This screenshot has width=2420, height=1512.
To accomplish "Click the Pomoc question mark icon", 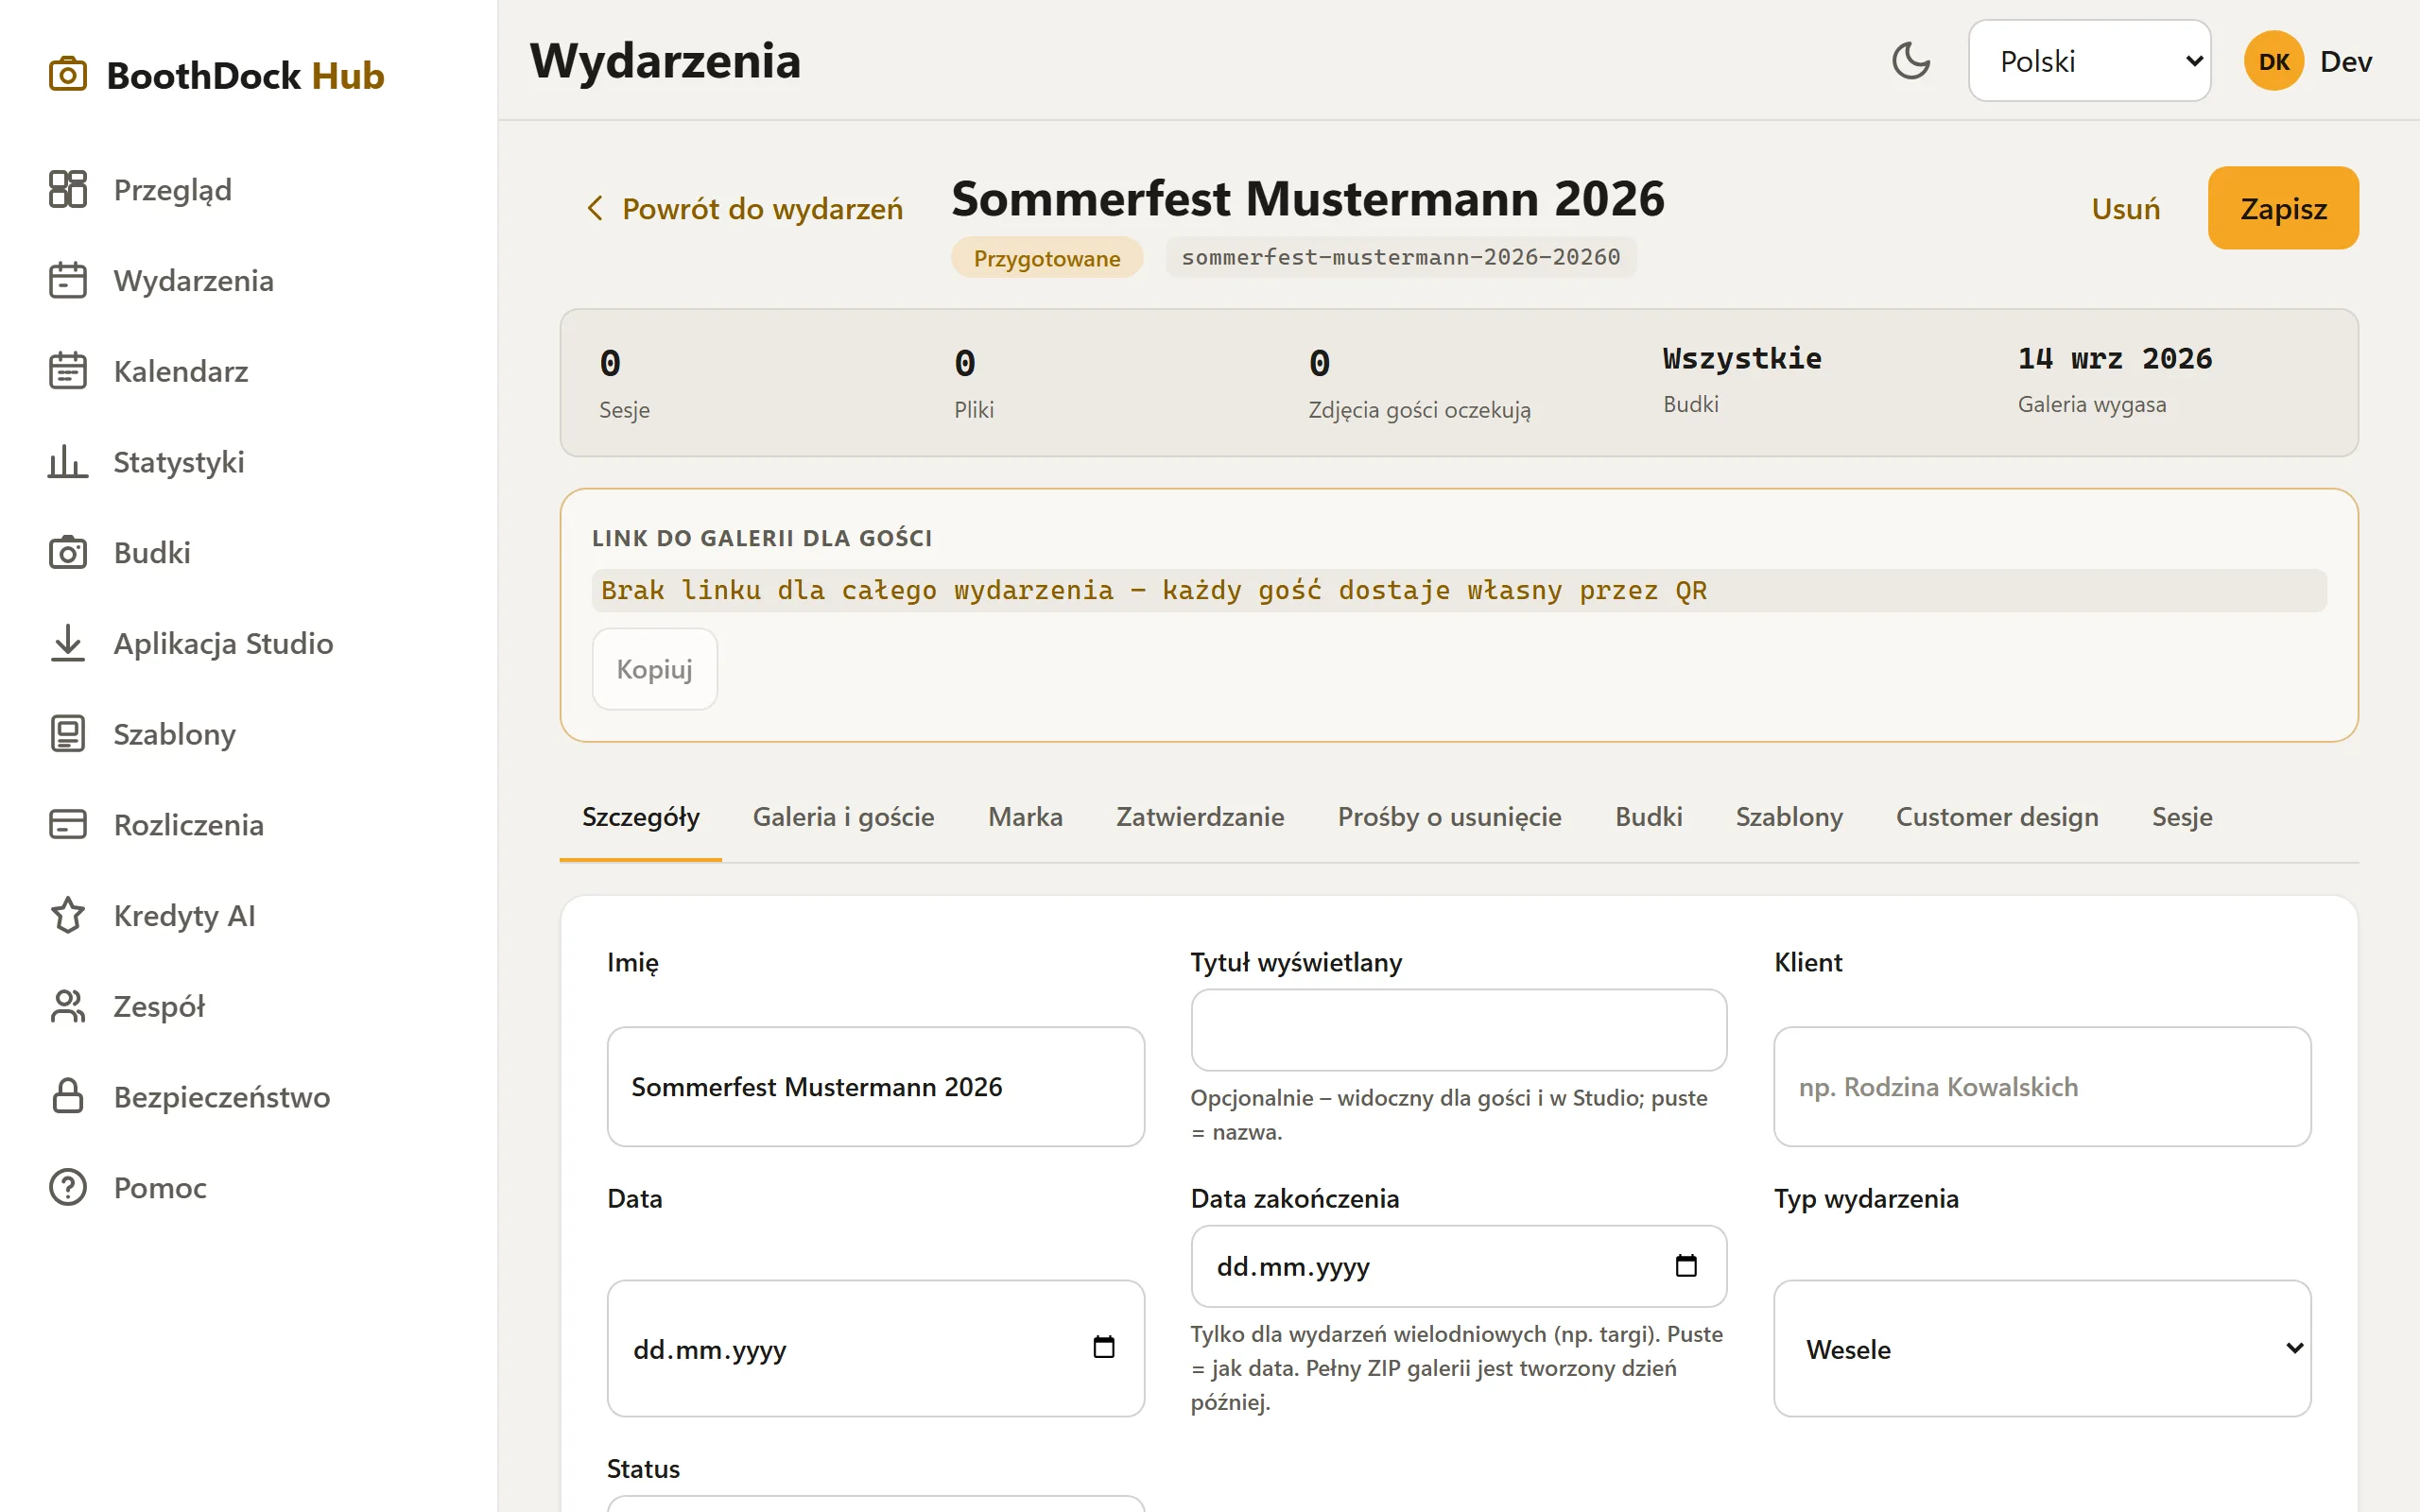I will click(68, 1187).
